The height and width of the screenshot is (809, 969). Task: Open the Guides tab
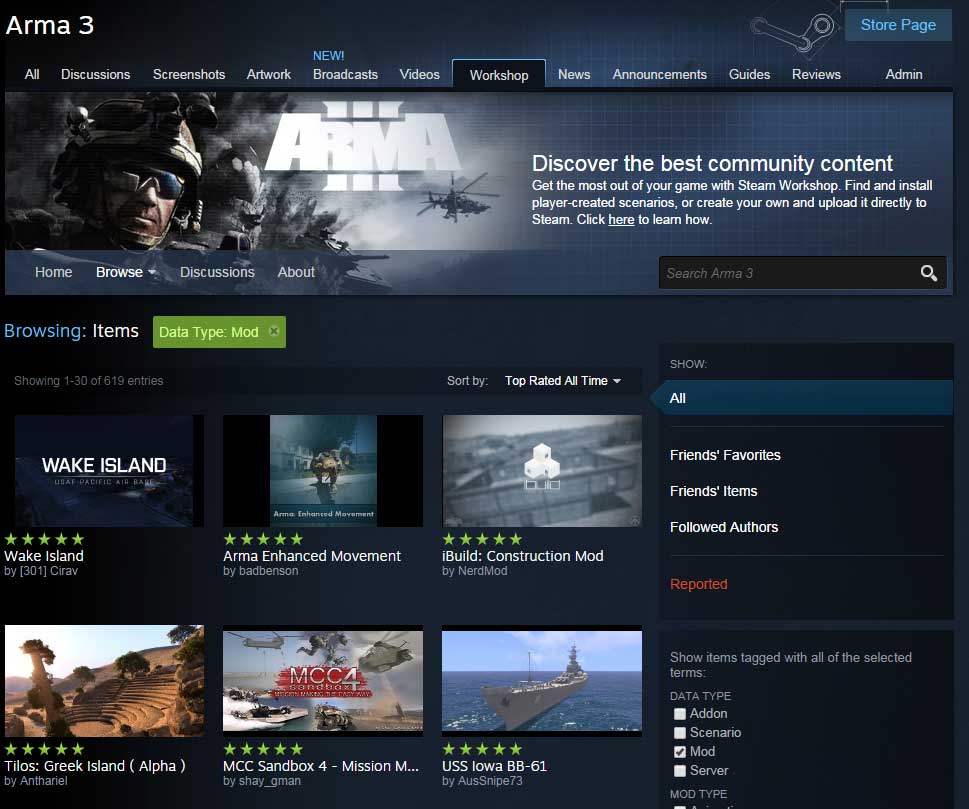point(749,74)
